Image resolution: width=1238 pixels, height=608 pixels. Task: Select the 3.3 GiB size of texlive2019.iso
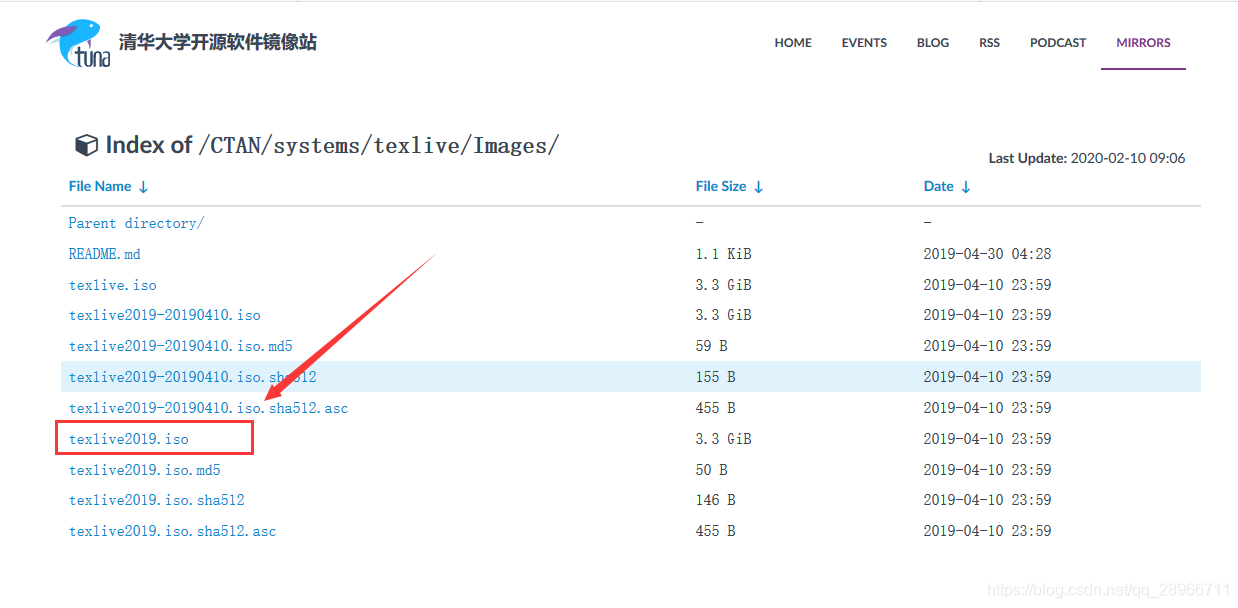(723, 439)
